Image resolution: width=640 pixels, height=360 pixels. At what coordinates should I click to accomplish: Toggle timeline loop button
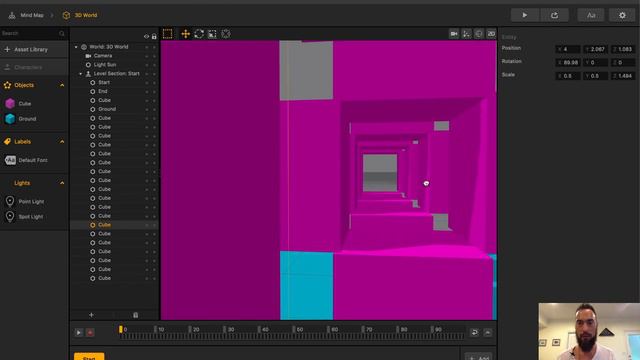coord(474,333)
